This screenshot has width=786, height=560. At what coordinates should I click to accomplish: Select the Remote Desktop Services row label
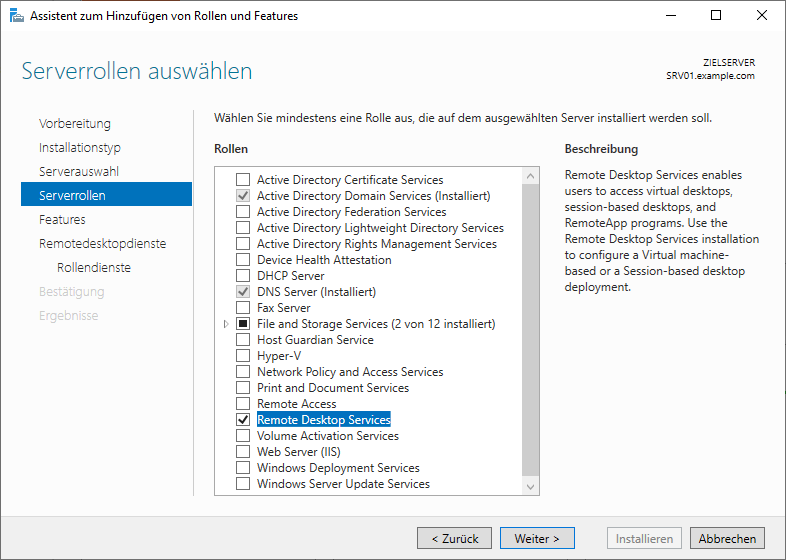323,420
